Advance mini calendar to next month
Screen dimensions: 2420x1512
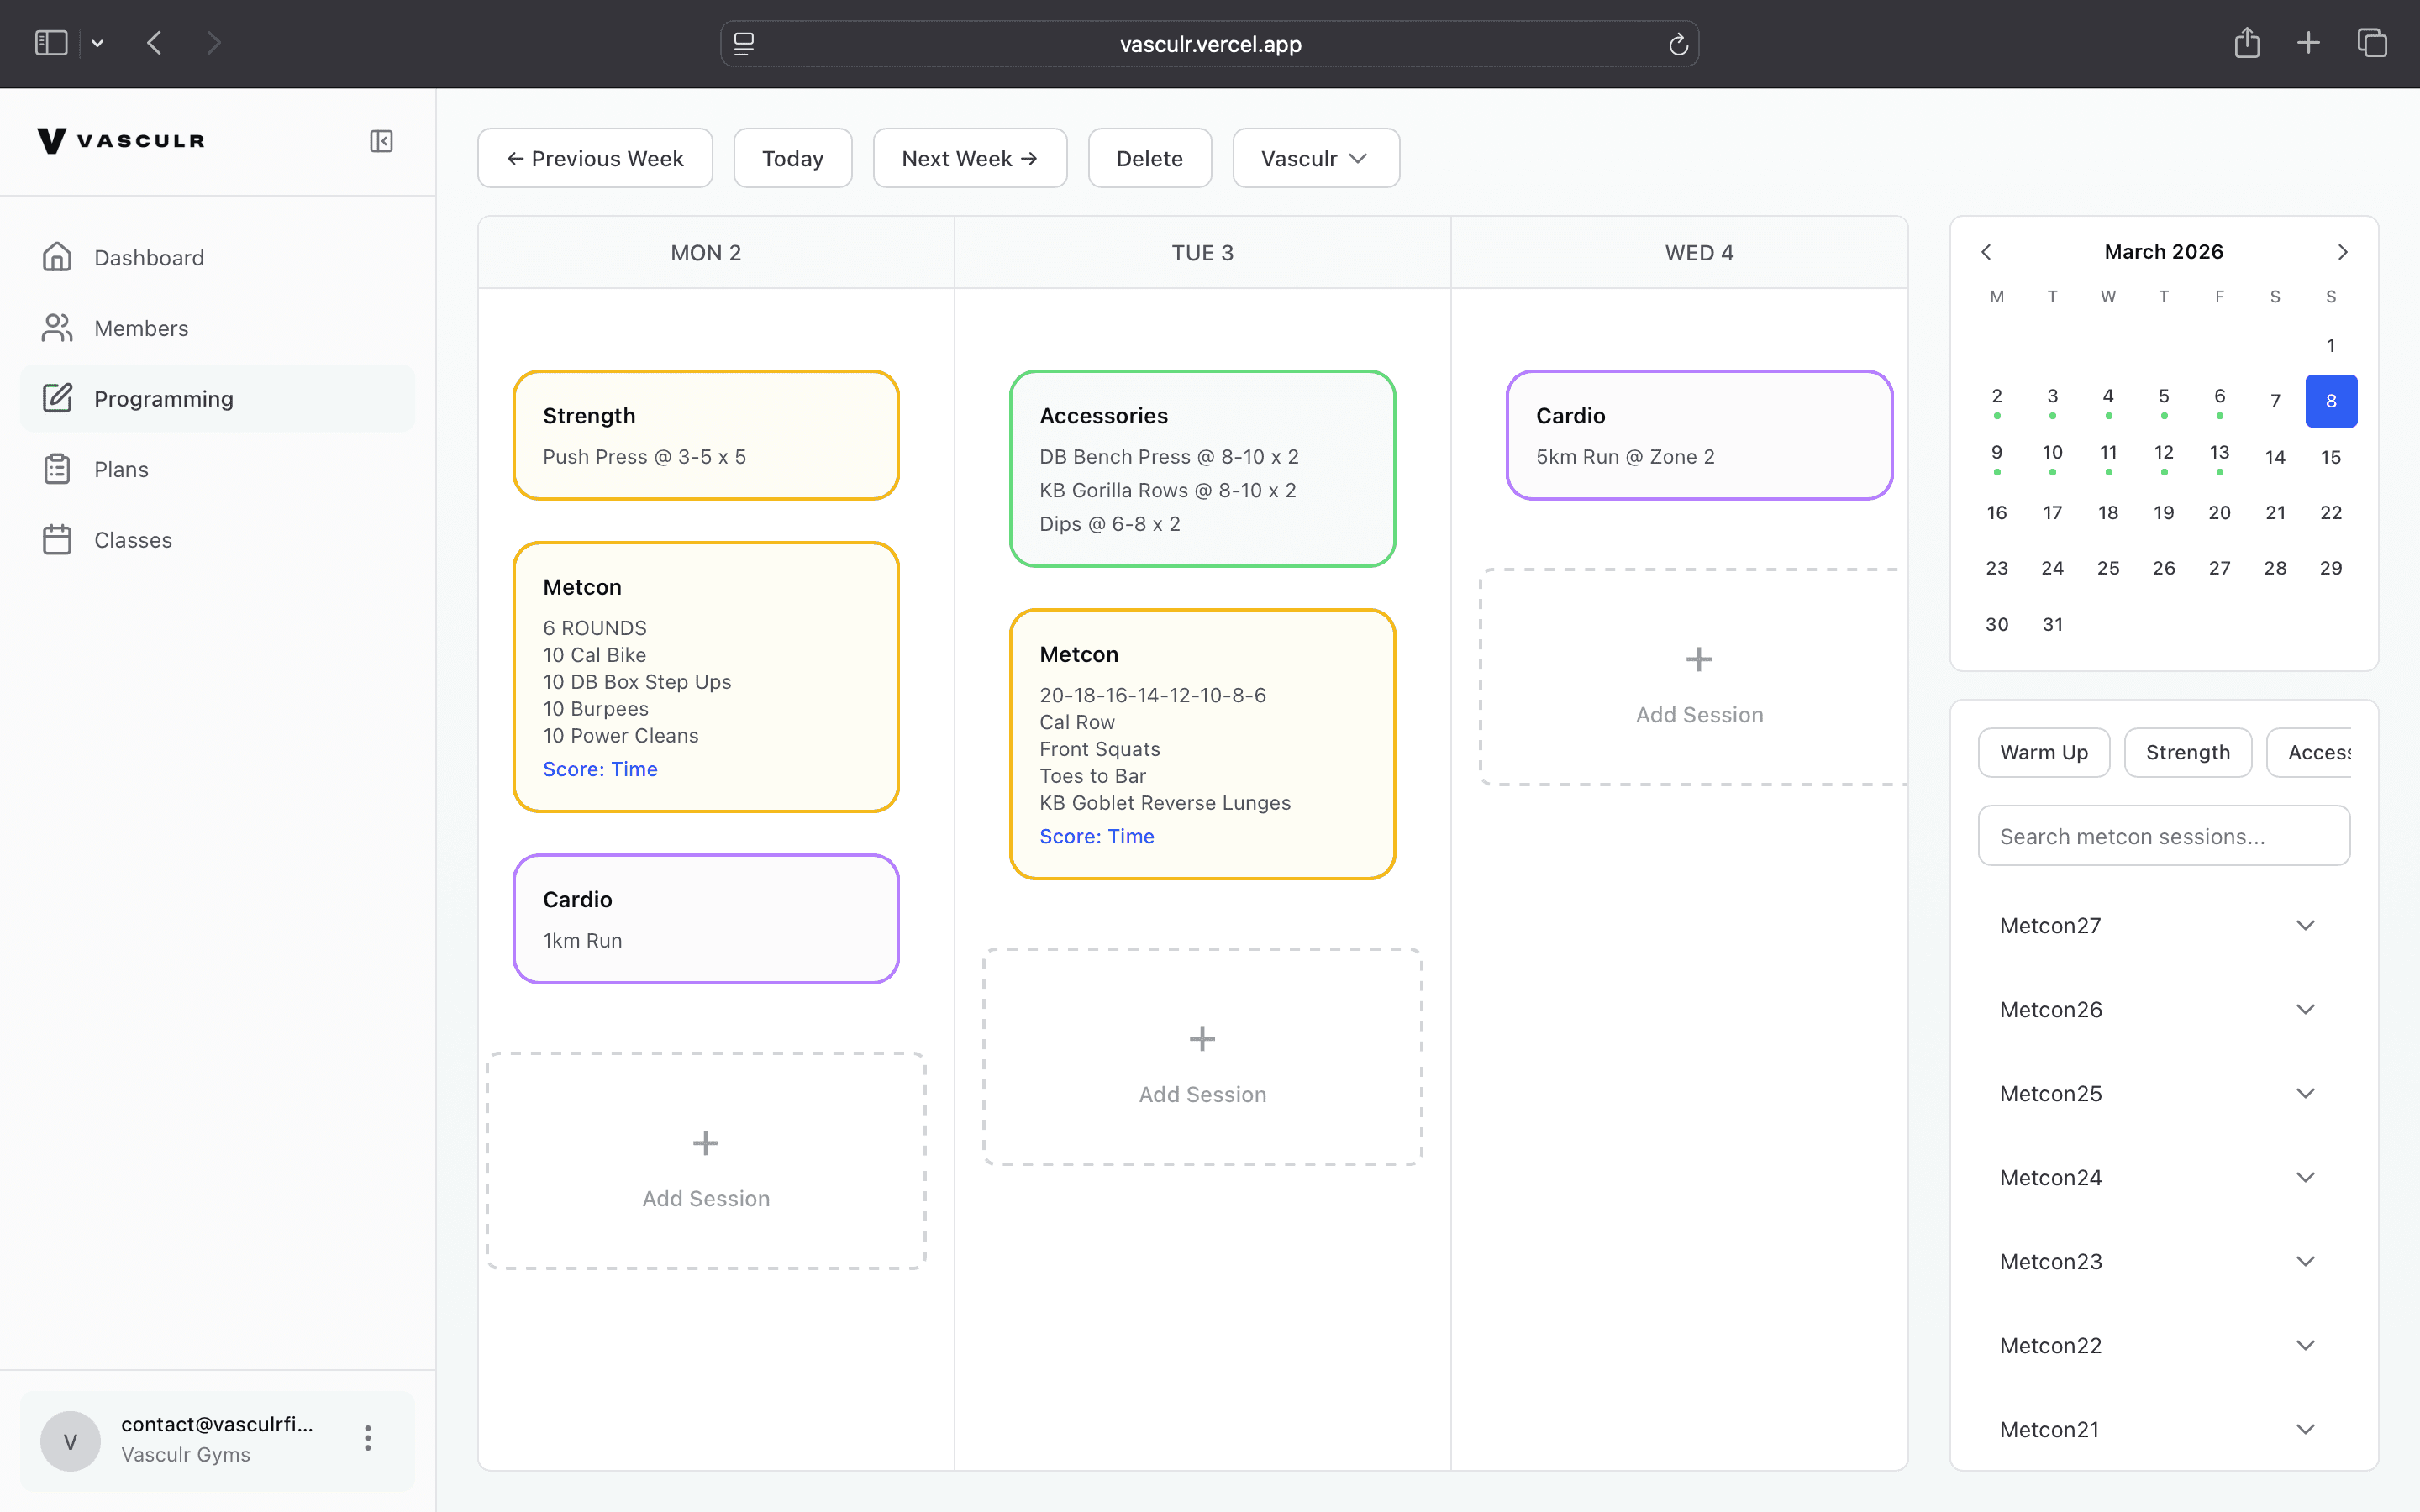coord(2342,252)
